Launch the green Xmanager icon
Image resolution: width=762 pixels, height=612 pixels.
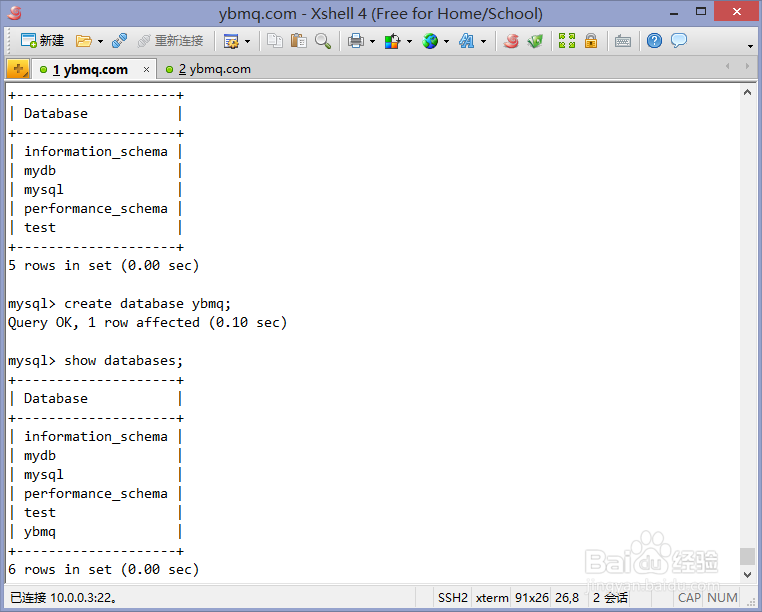[x=535, y=41]
